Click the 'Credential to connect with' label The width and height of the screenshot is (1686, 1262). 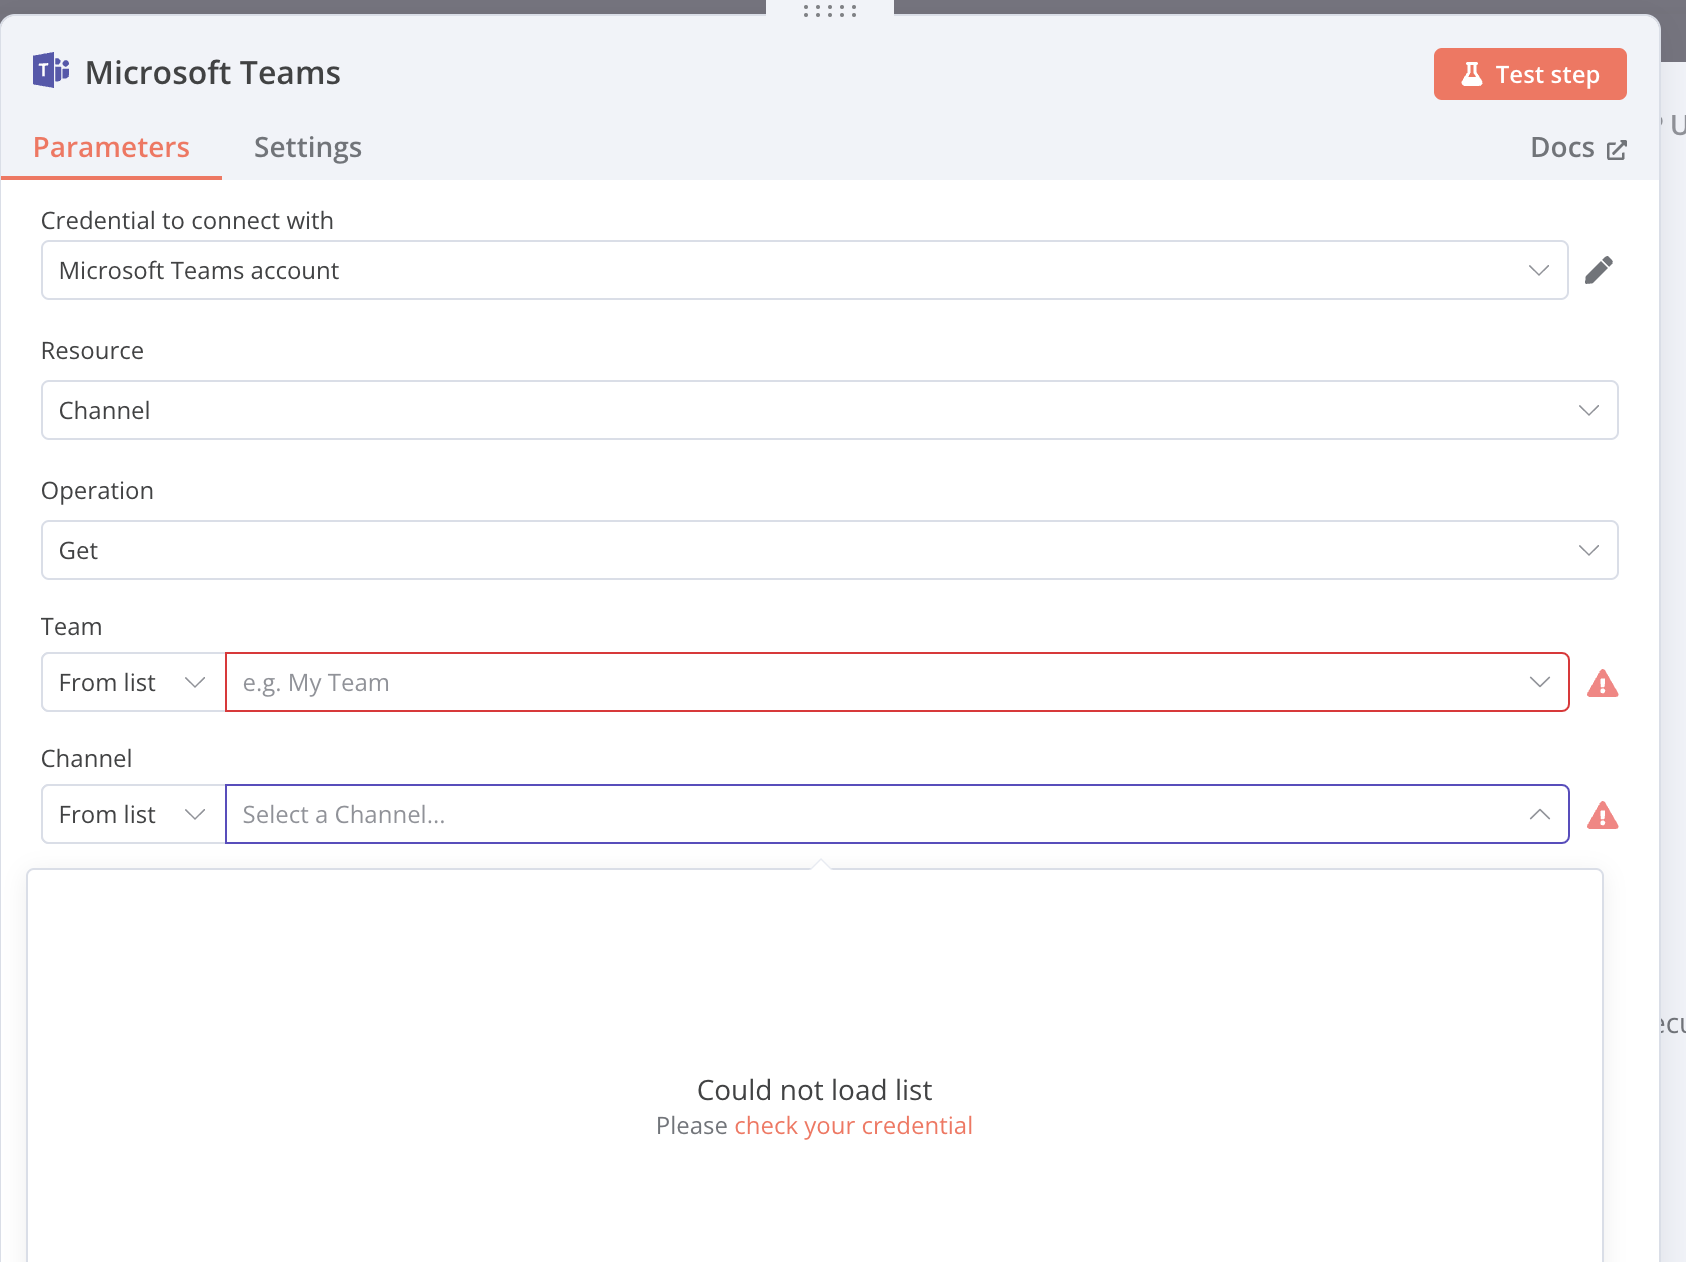pyautogui.click(x=187, y=220)
